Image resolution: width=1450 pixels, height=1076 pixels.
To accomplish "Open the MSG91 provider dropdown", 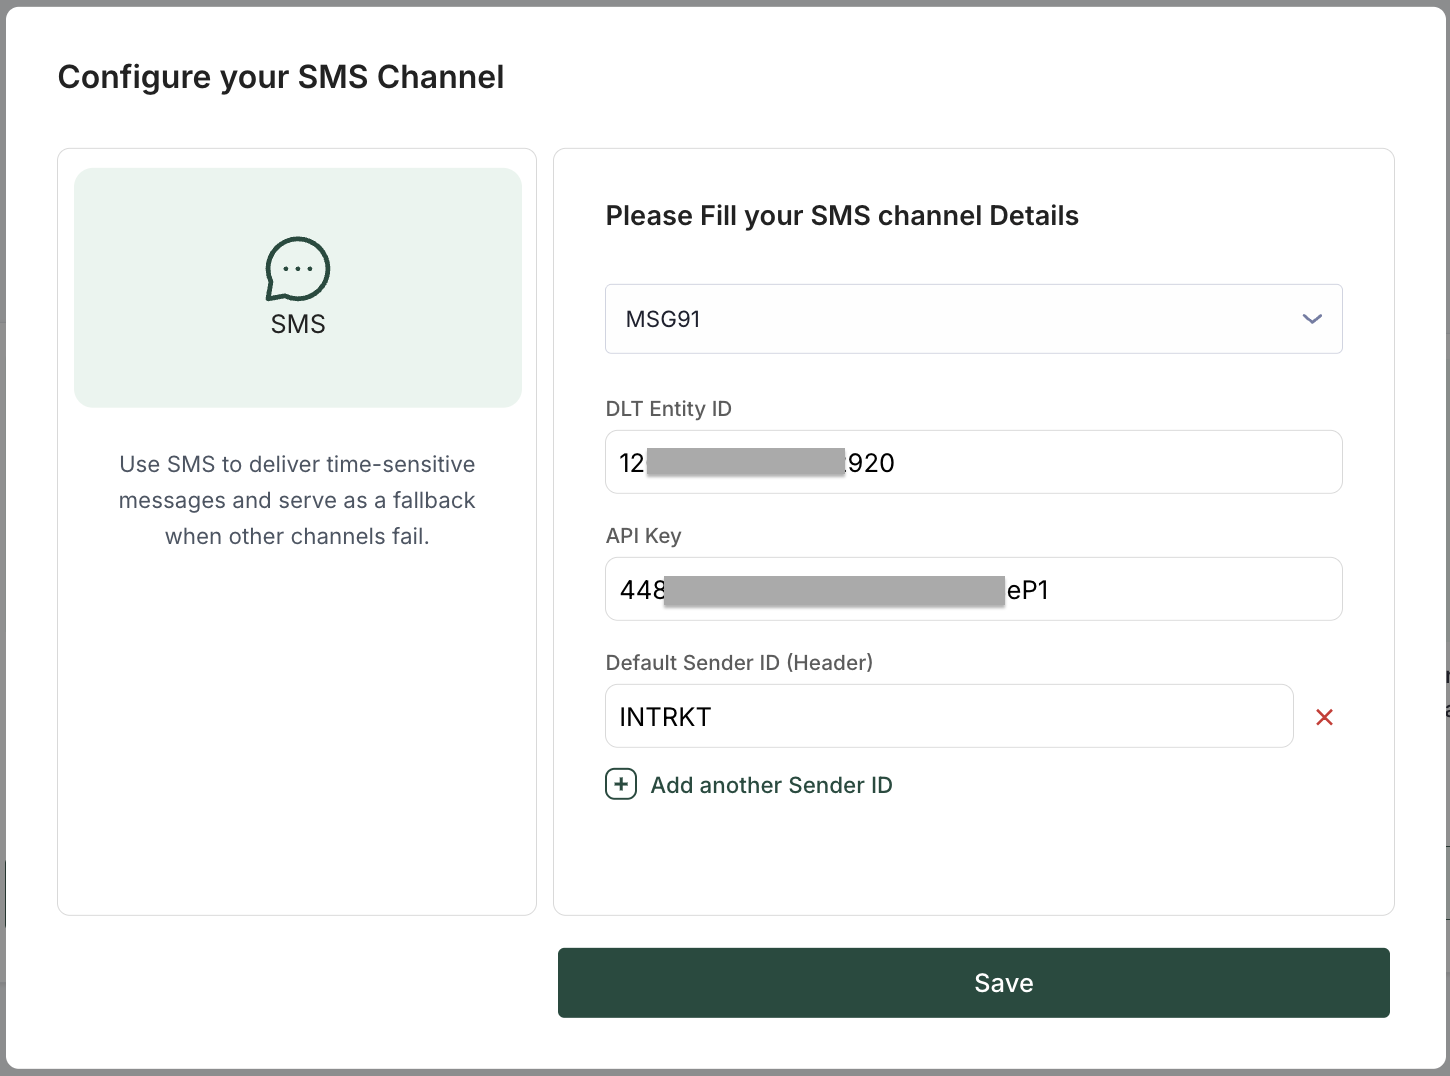I will coord(972,319).
